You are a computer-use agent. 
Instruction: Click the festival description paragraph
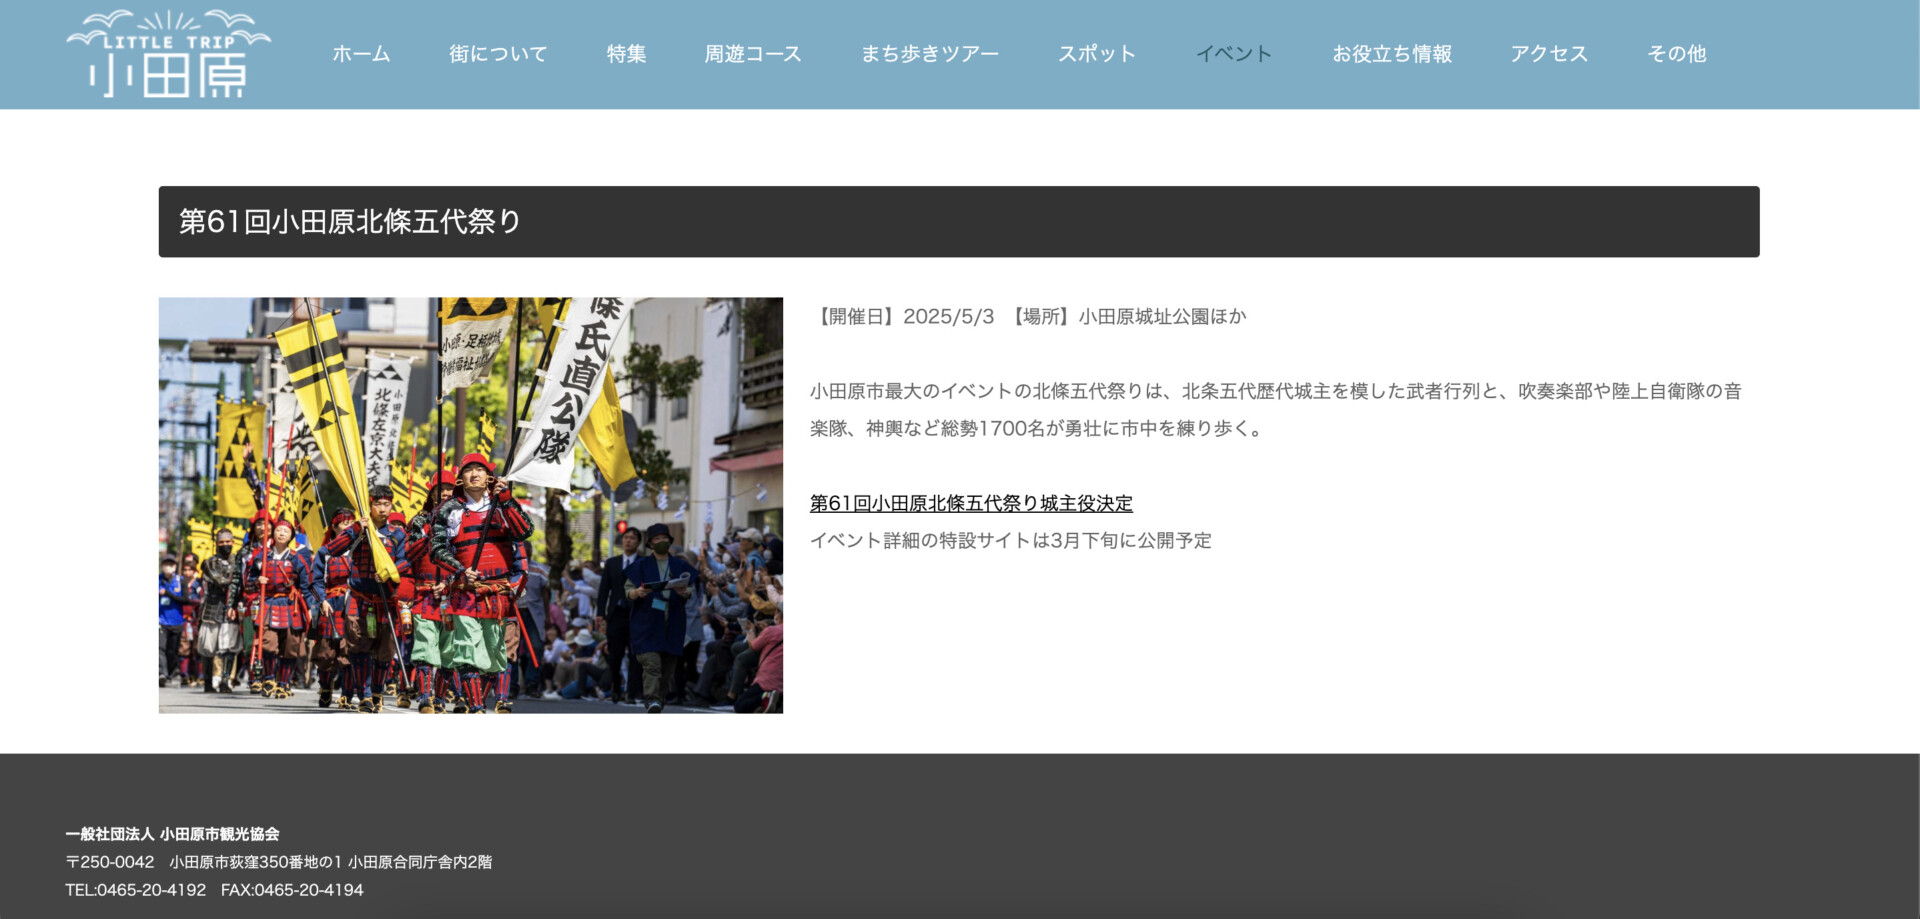(1275, 410)
